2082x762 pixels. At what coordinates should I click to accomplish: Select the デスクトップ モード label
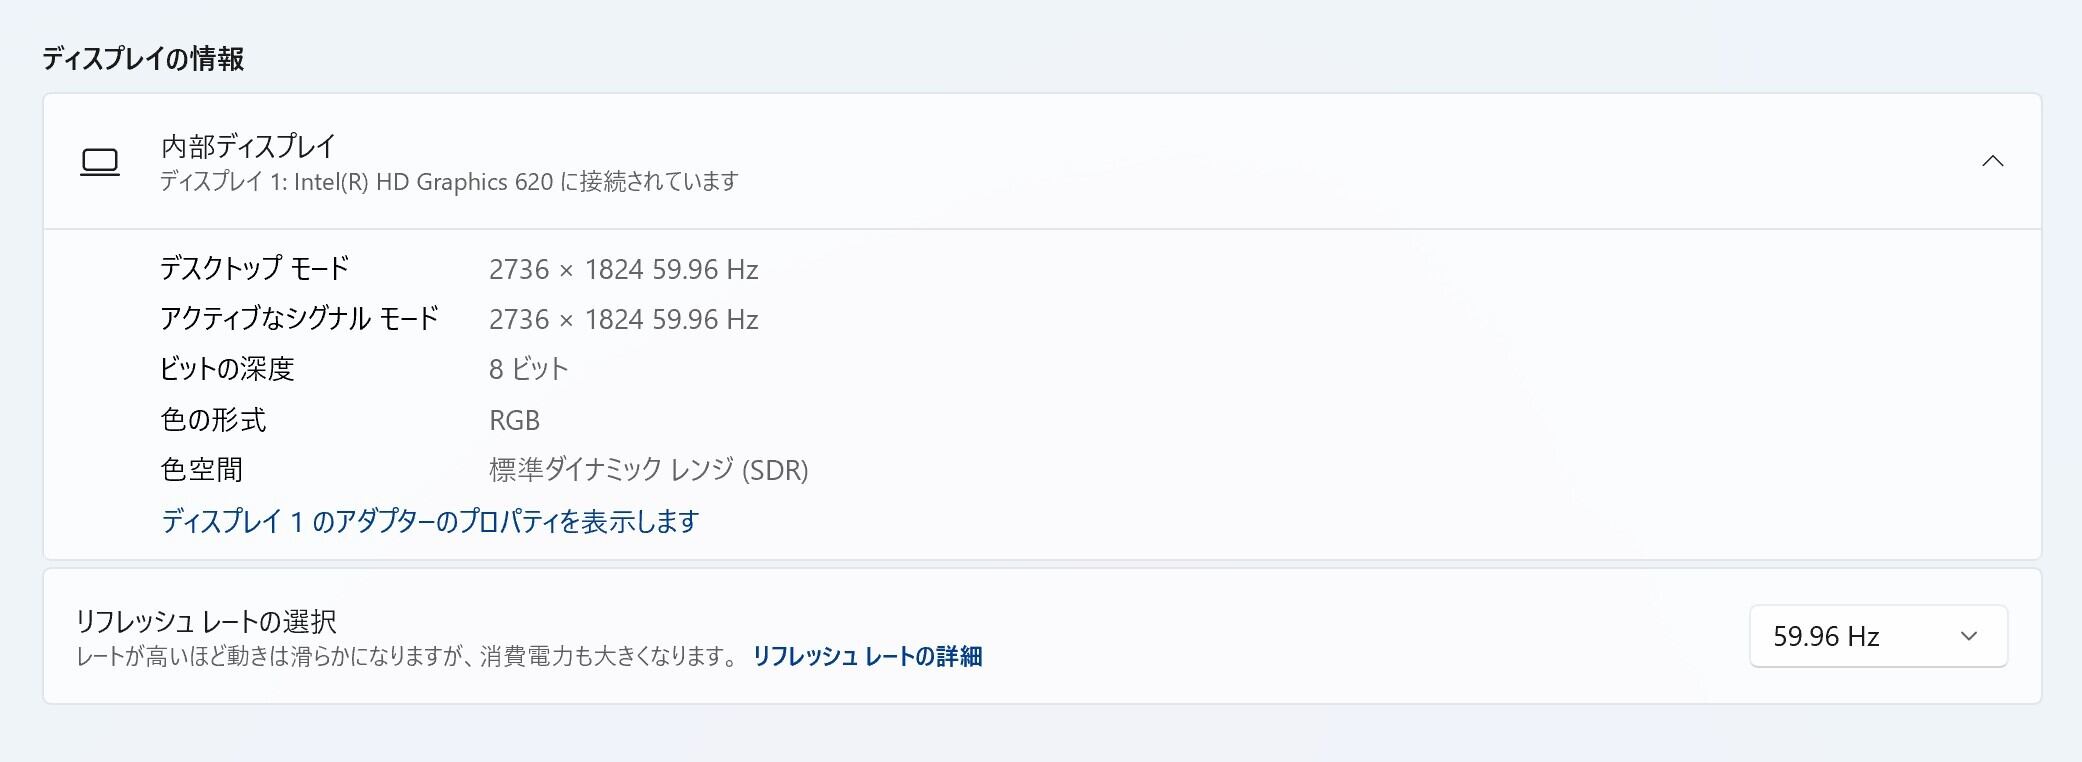coord(255,268)
